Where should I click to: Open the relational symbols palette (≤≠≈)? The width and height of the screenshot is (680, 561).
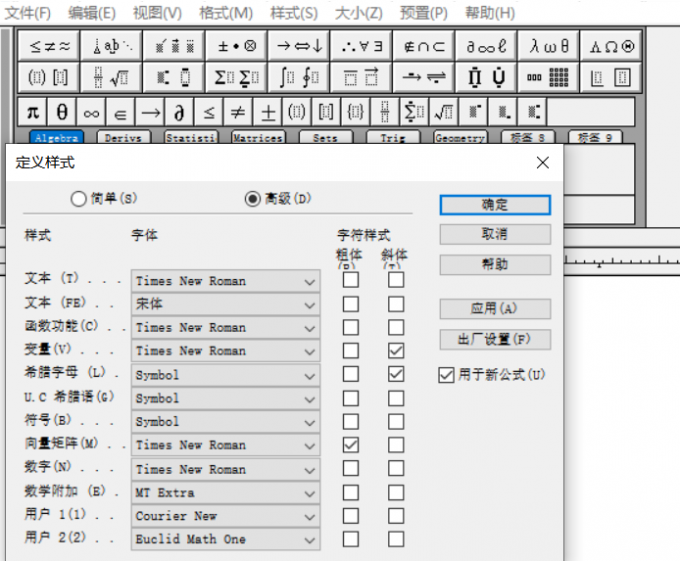[x=49, y=46]
